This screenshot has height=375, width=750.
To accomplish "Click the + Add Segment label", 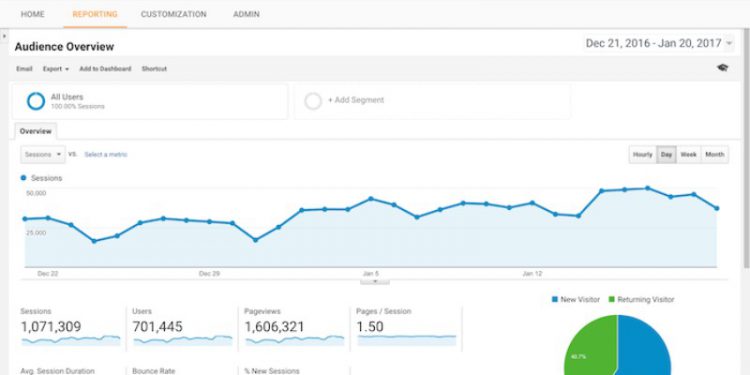I will [x=356, y=100].
